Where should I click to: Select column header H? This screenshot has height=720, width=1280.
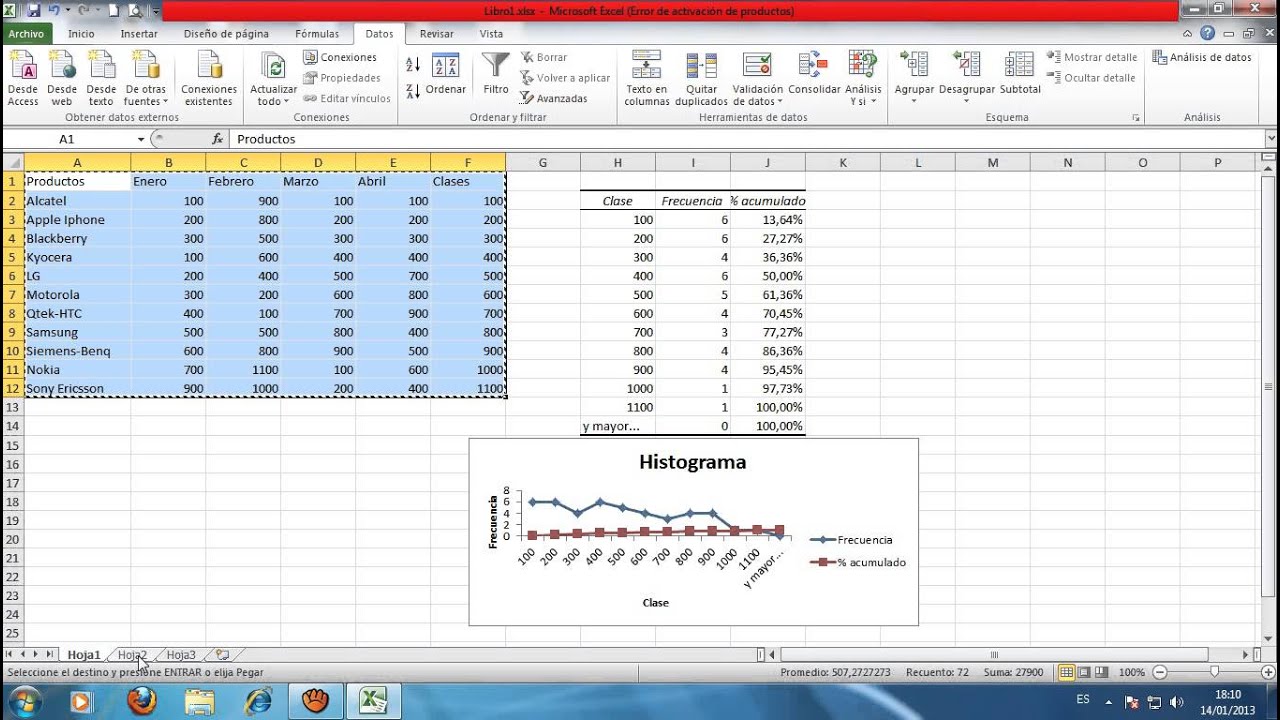(618, 162)
